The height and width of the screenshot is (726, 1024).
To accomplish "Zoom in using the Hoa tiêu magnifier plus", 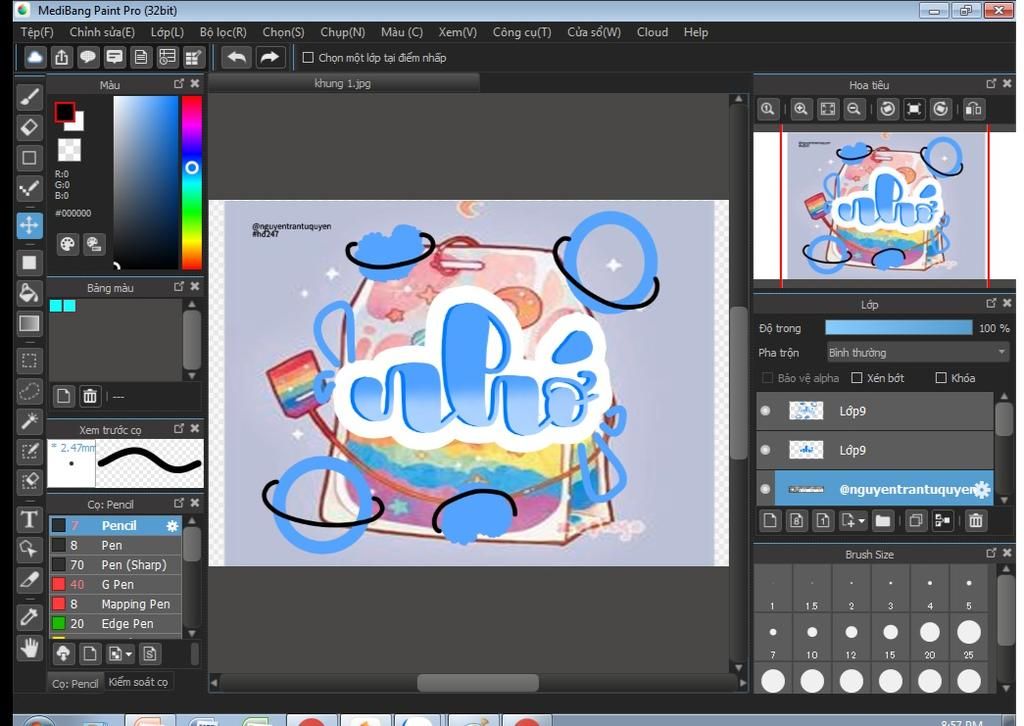I will click(x=801, y=110).
